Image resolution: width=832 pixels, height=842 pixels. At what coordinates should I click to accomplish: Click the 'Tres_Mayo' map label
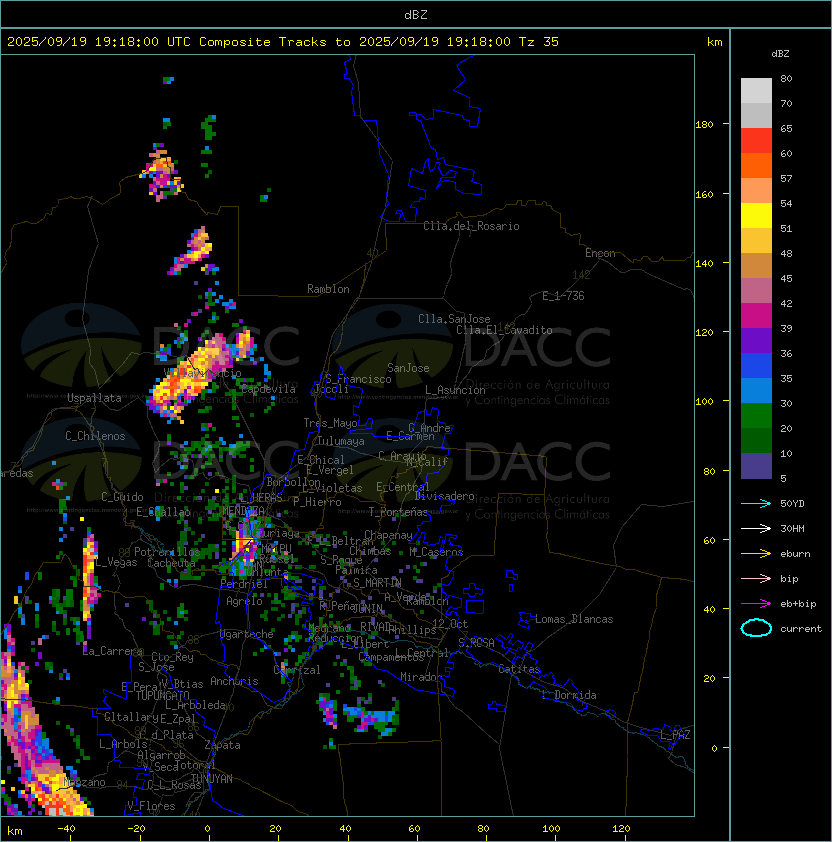pos(330,423)
